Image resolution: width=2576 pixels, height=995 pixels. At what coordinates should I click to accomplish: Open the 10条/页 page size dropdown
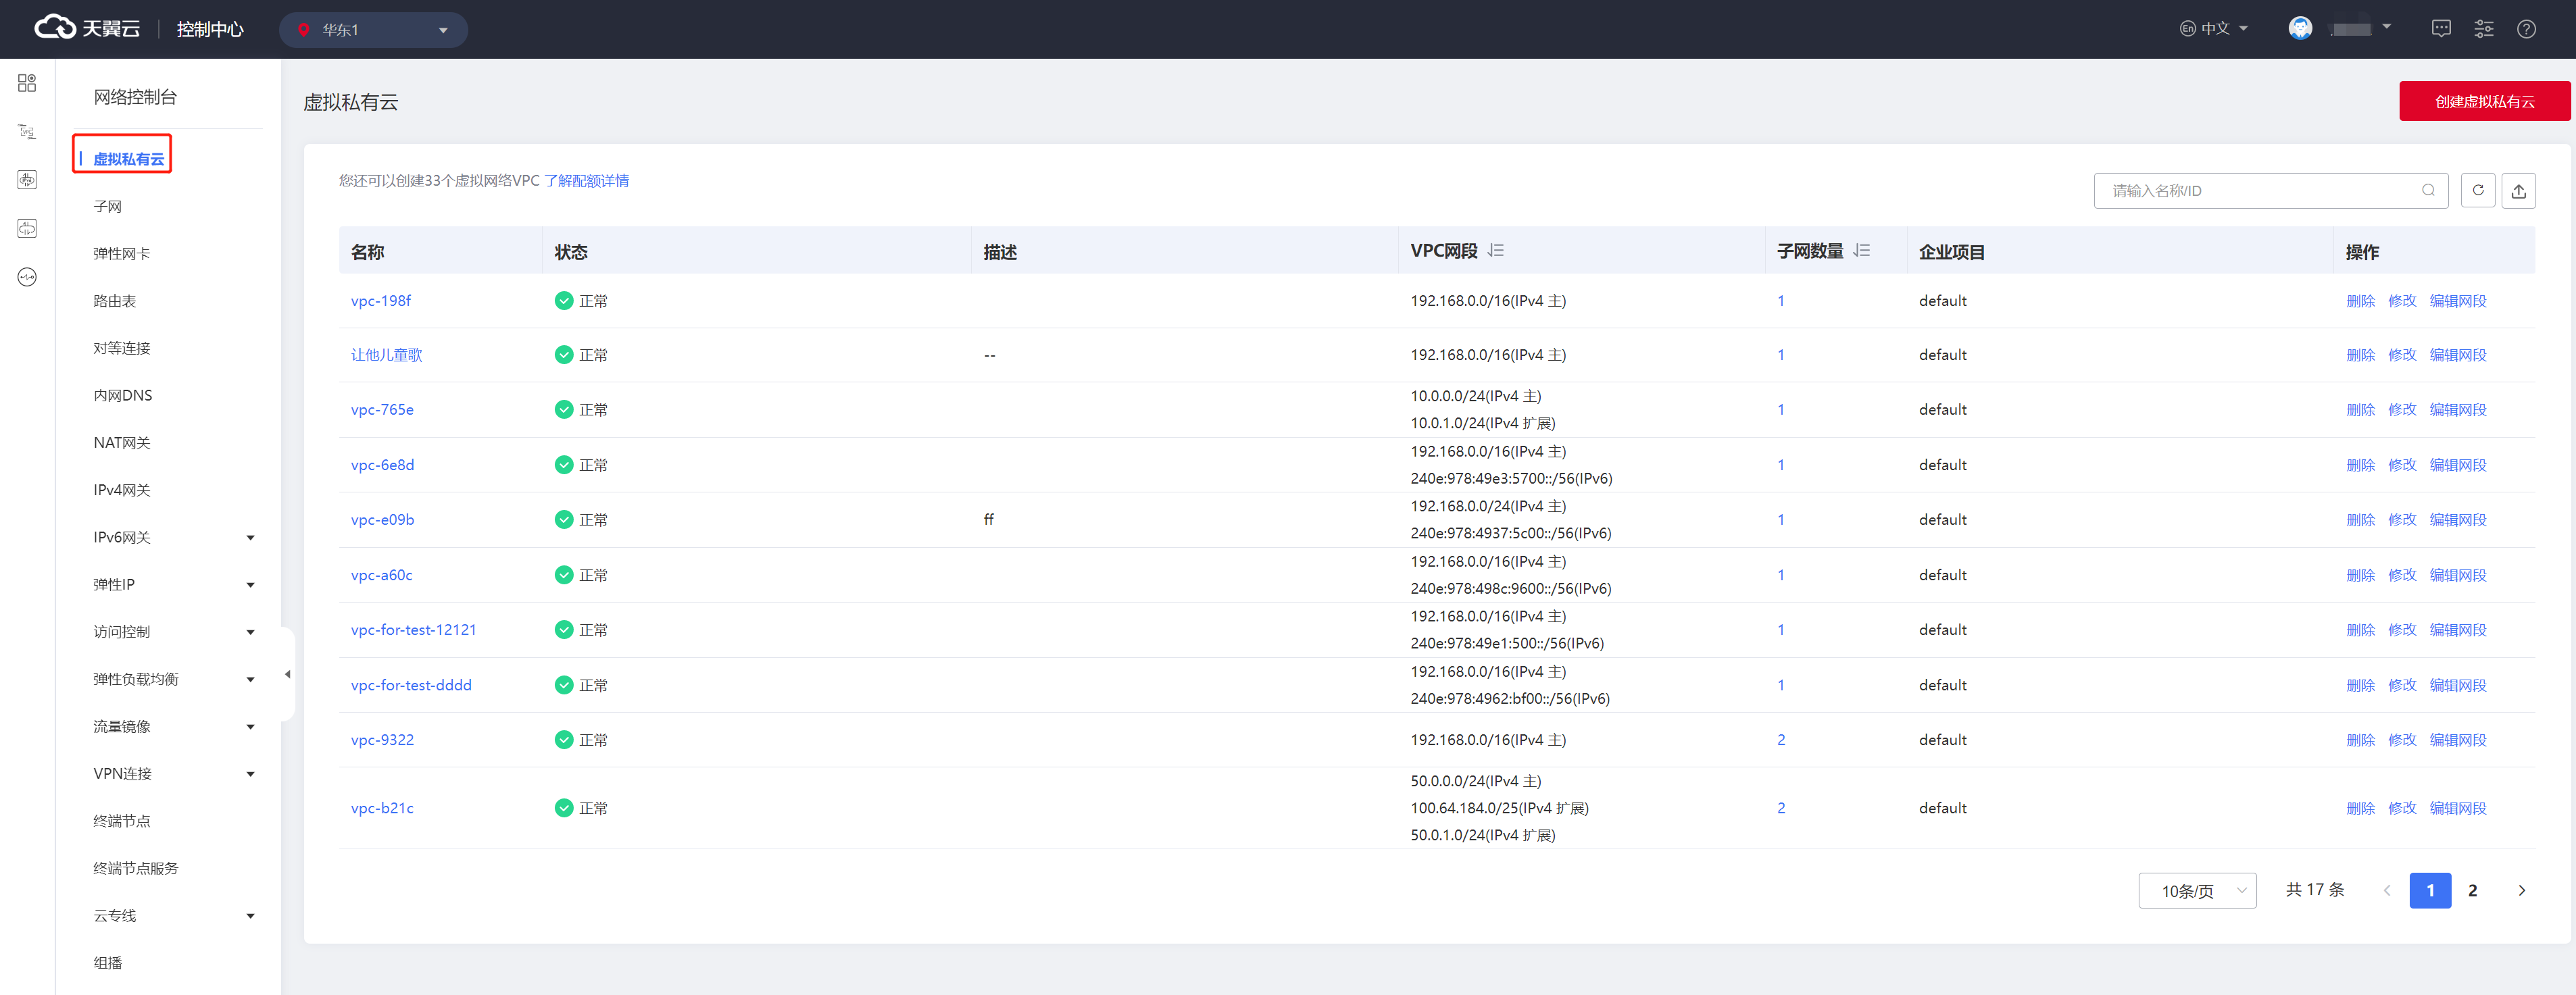2197,890
